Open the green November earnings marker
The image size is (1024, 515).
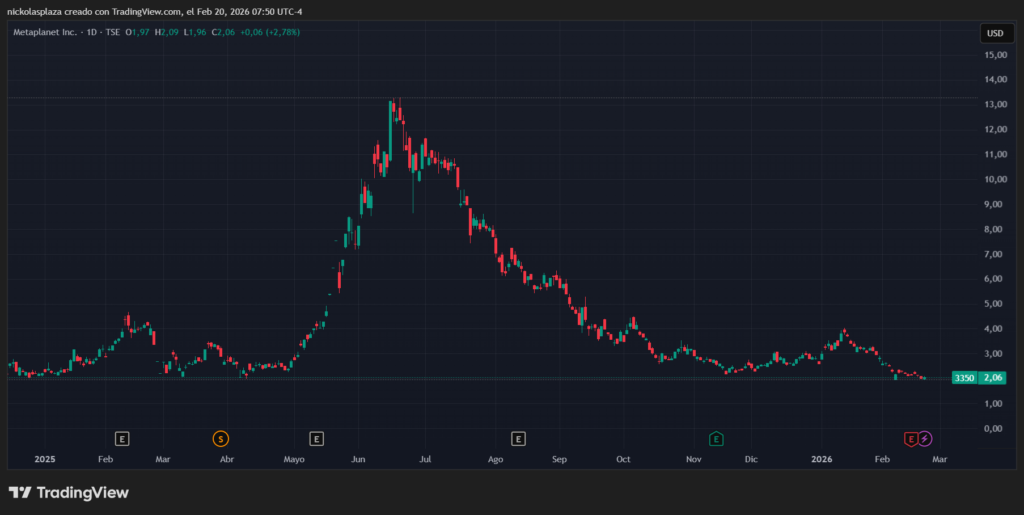(x=716, y=438)
